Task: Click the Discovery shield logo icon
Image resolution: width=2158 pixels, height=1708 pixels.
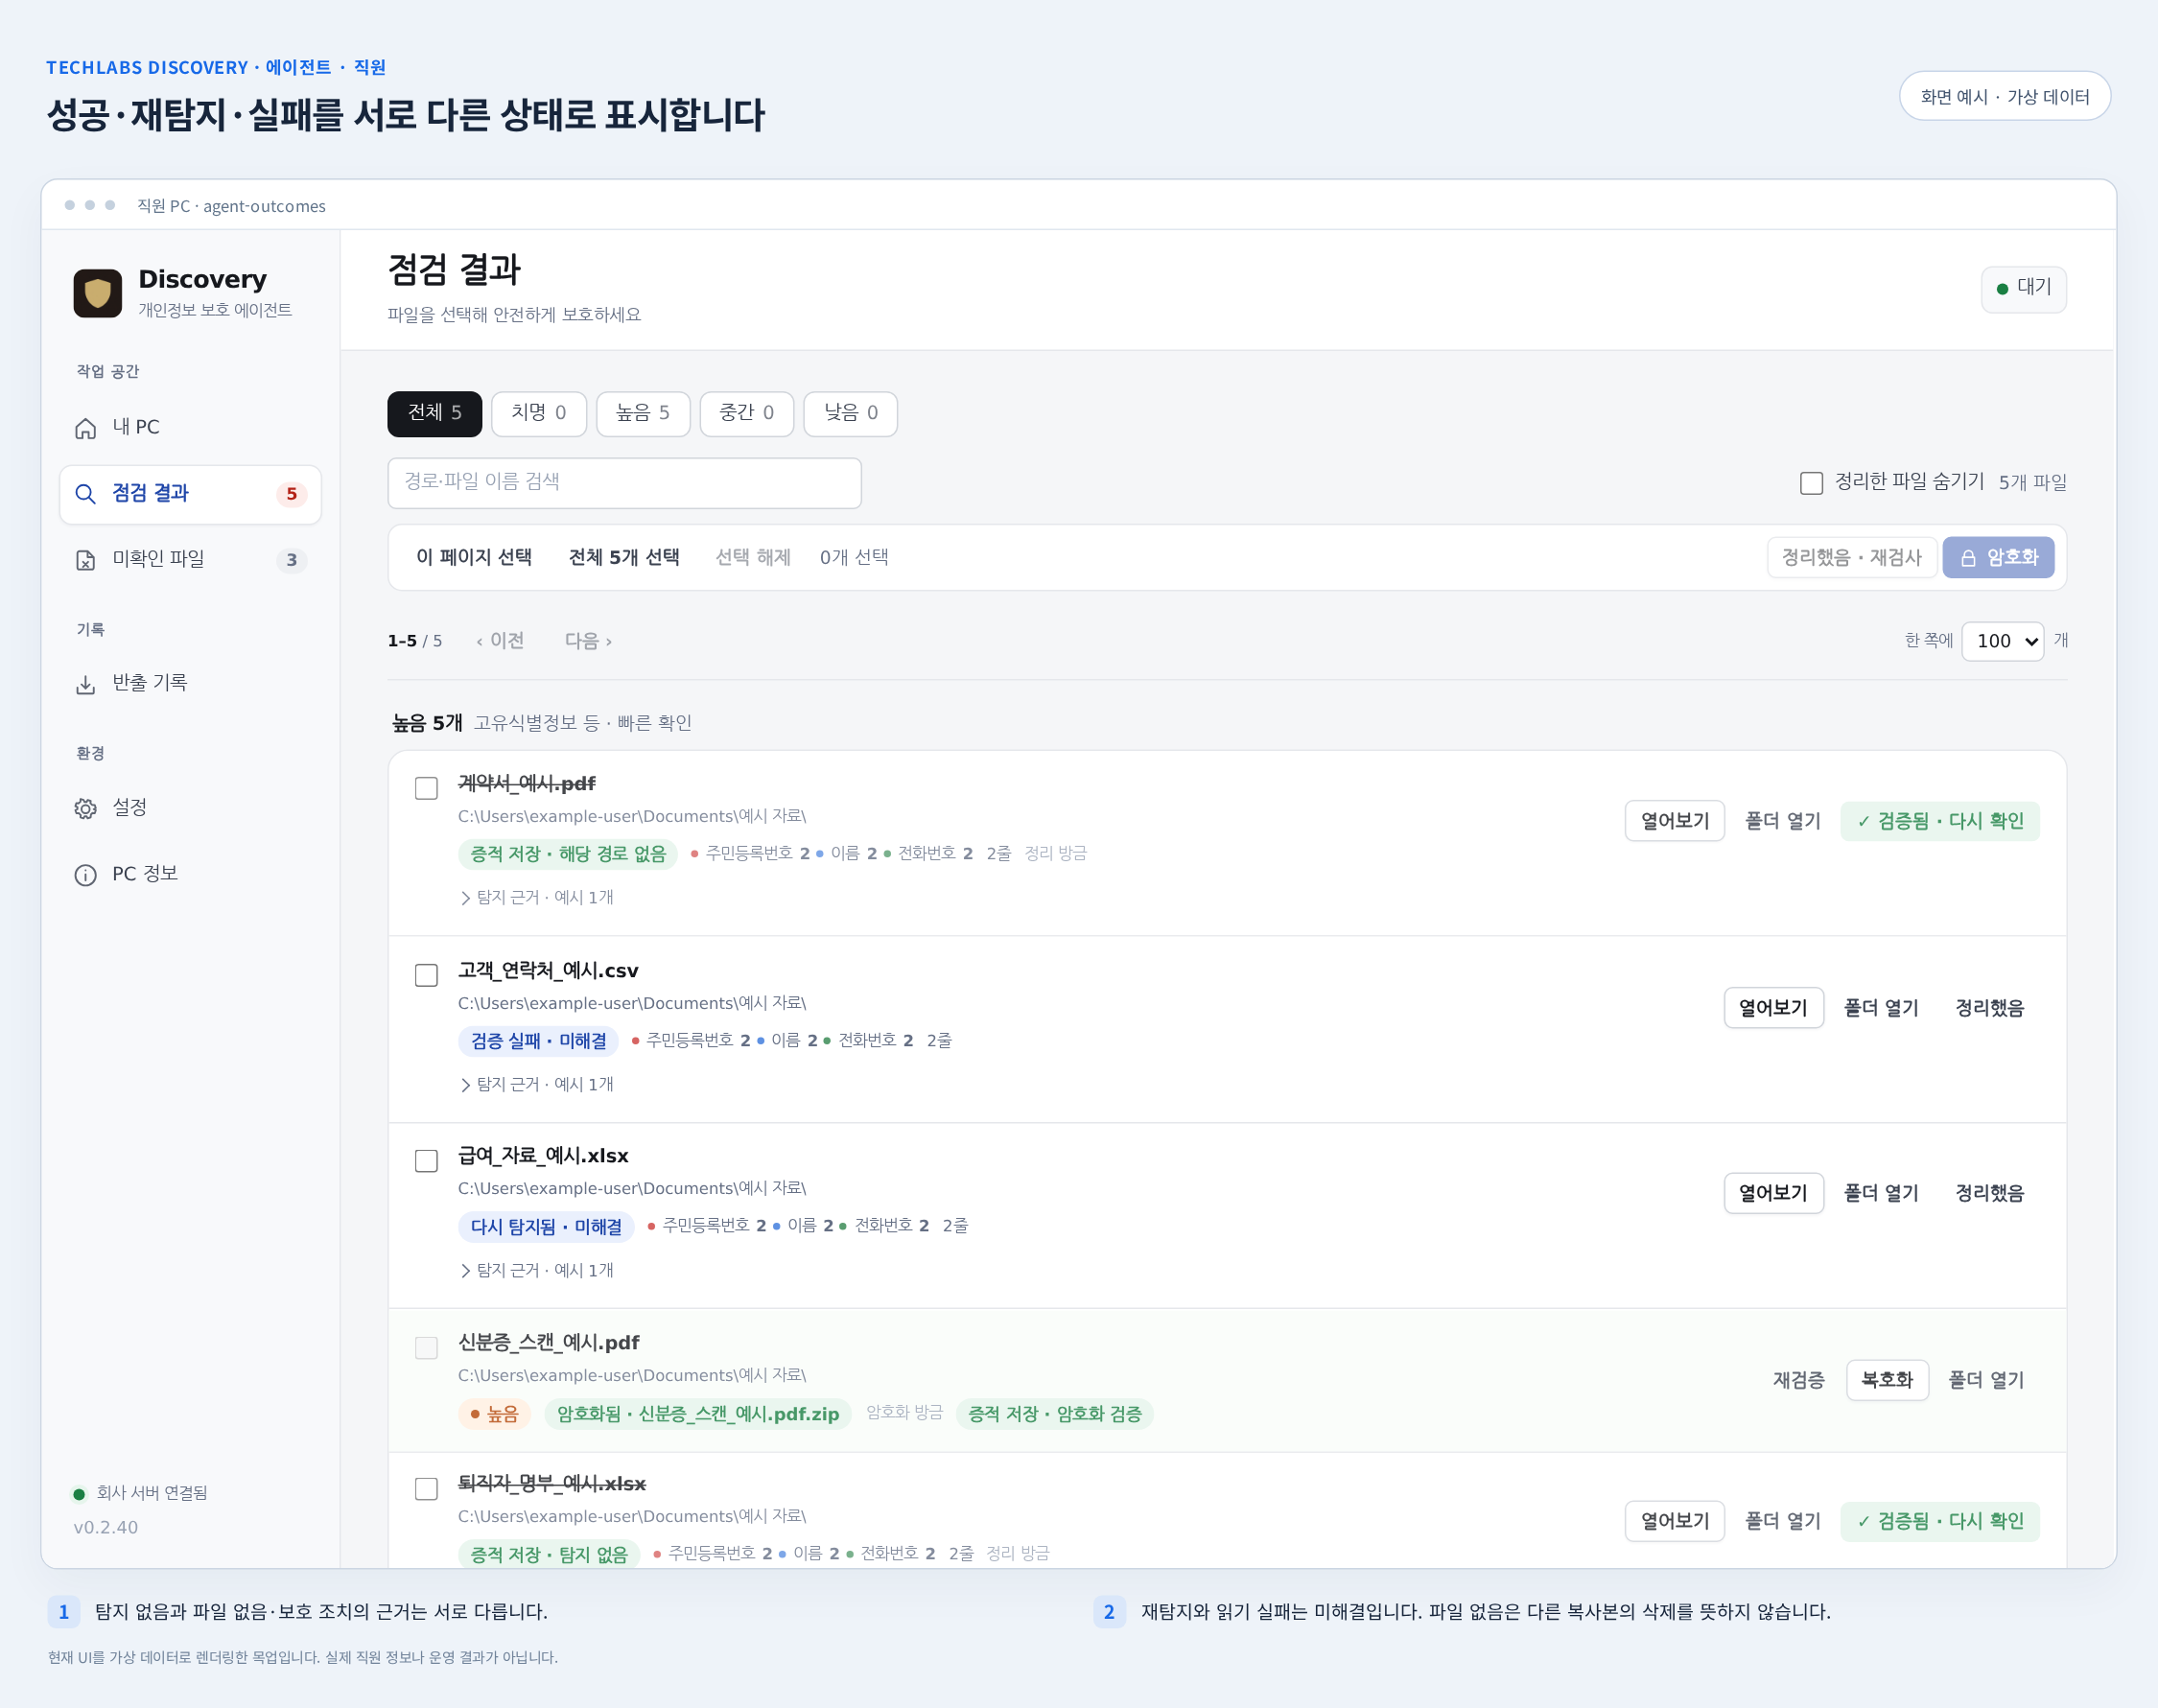Action: tap(98, 293)
